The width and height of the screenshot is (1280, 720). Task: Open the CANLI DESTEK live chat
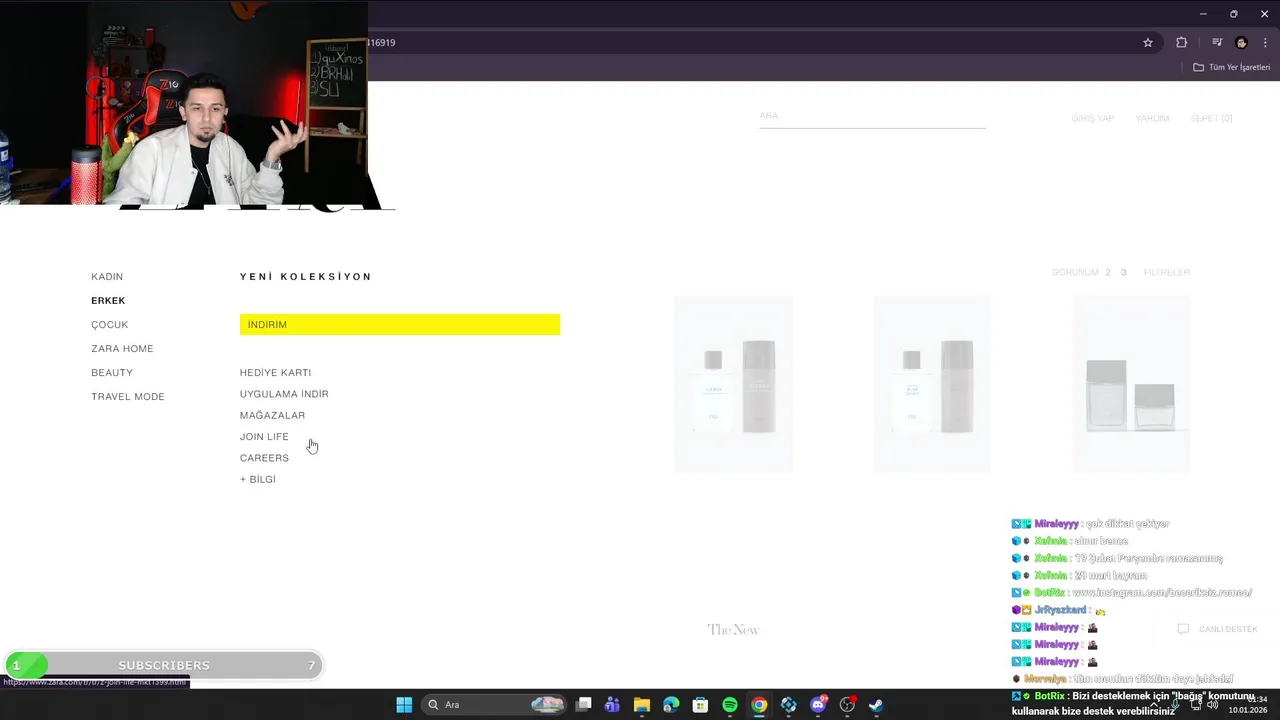[x=1218, y=629]
